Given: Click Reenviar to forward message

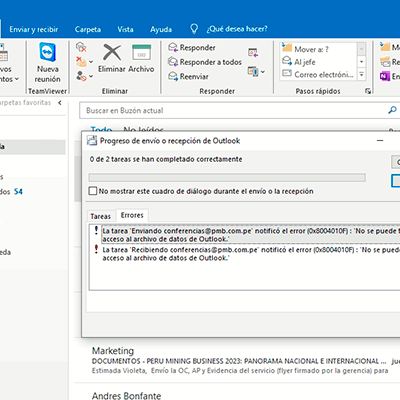Looking at the screenshot, I should (188, 76).
